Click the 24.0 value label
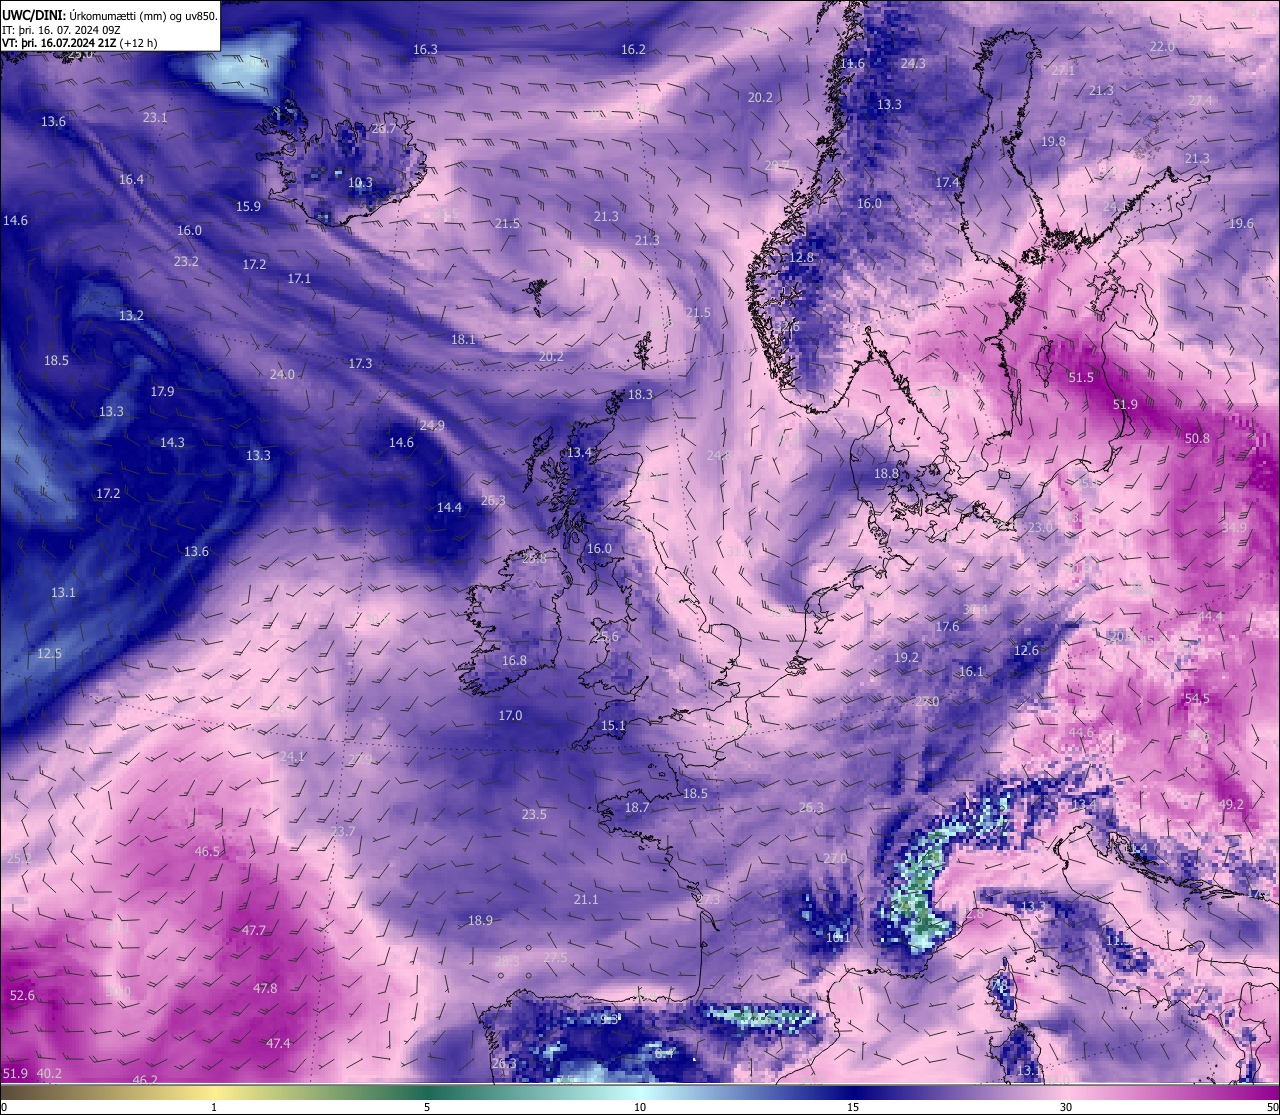This screenshot has width=1280, height=1115. tap(282, 374)
